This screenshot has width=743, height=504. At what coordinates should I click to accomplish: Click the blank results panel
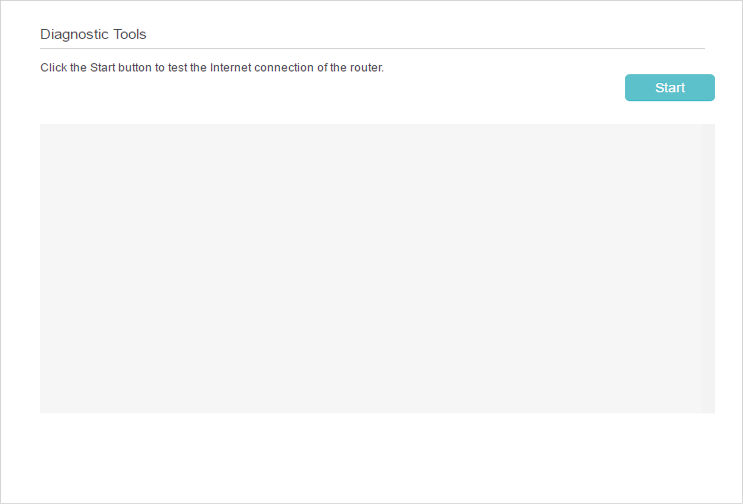click(370, 268)
